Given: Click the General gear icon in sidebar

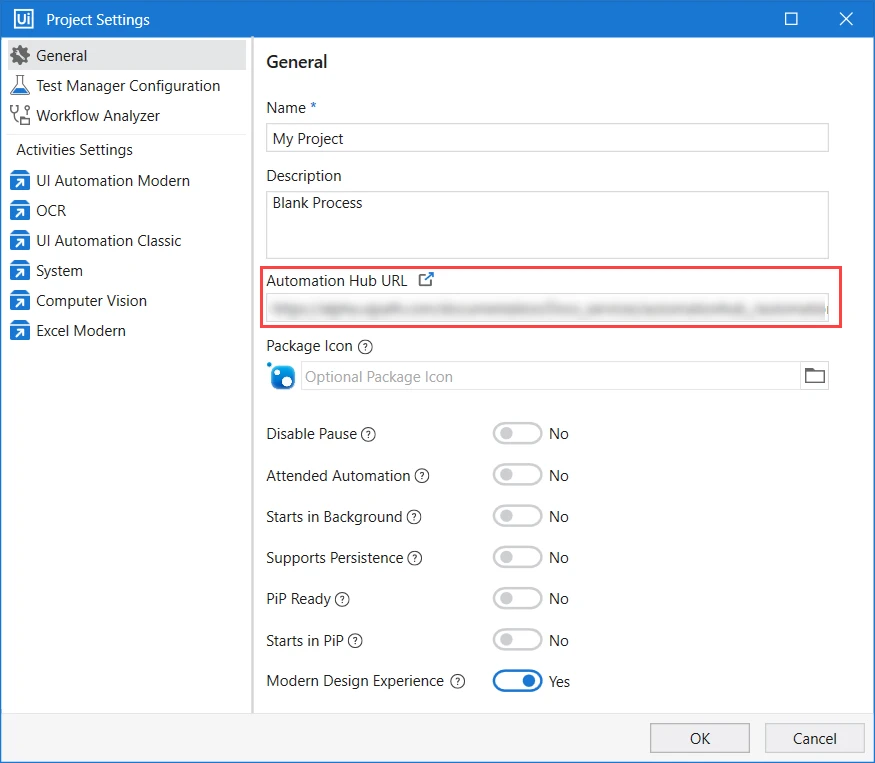Looking at the screenshot, I should tap(20, 55).
